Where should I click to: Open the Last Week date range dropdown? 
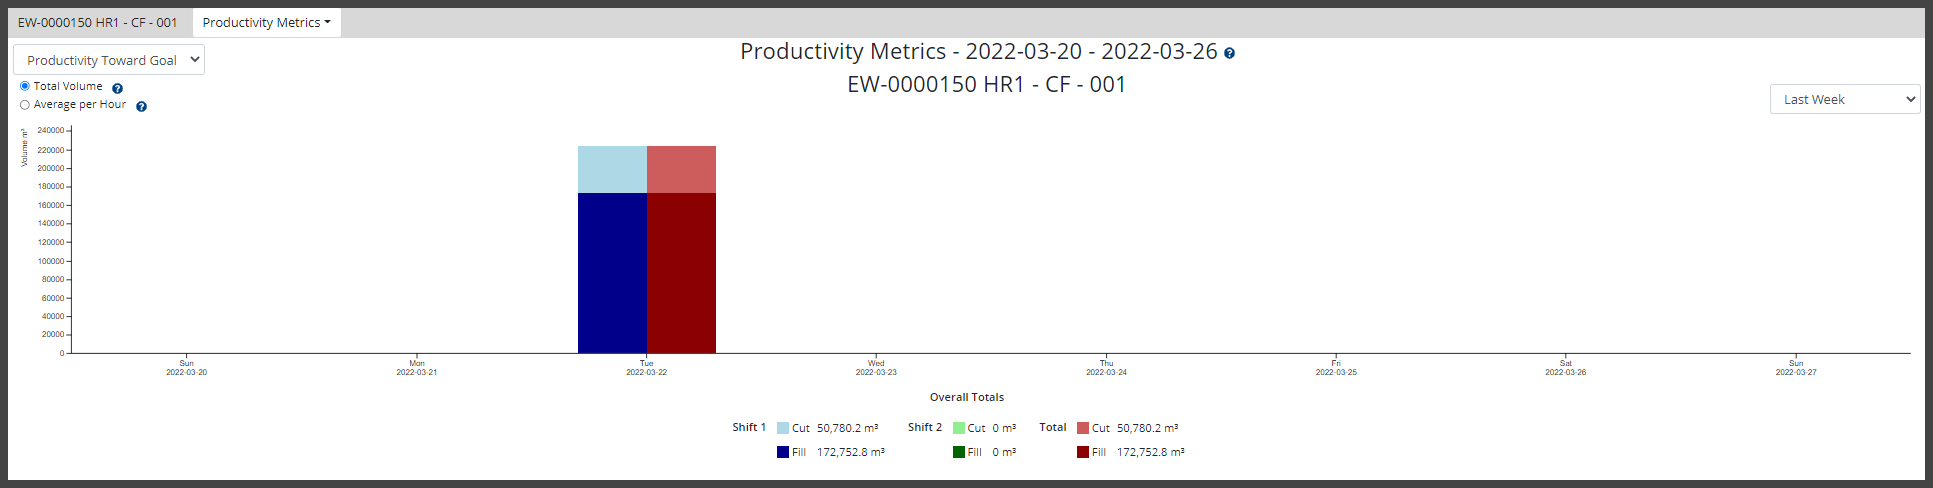1844,99
